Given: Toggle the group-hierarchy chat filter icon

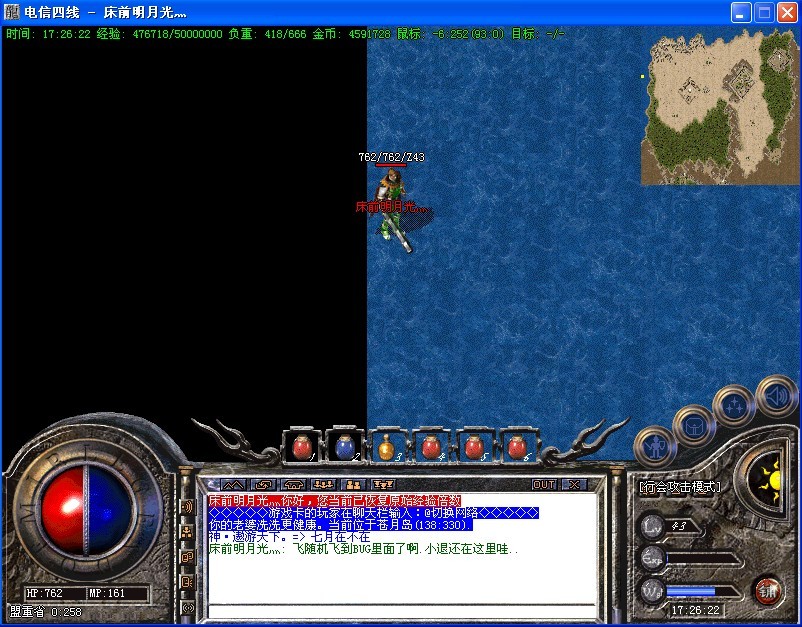Looking at the screenshot, I should [x=187, y=532].
